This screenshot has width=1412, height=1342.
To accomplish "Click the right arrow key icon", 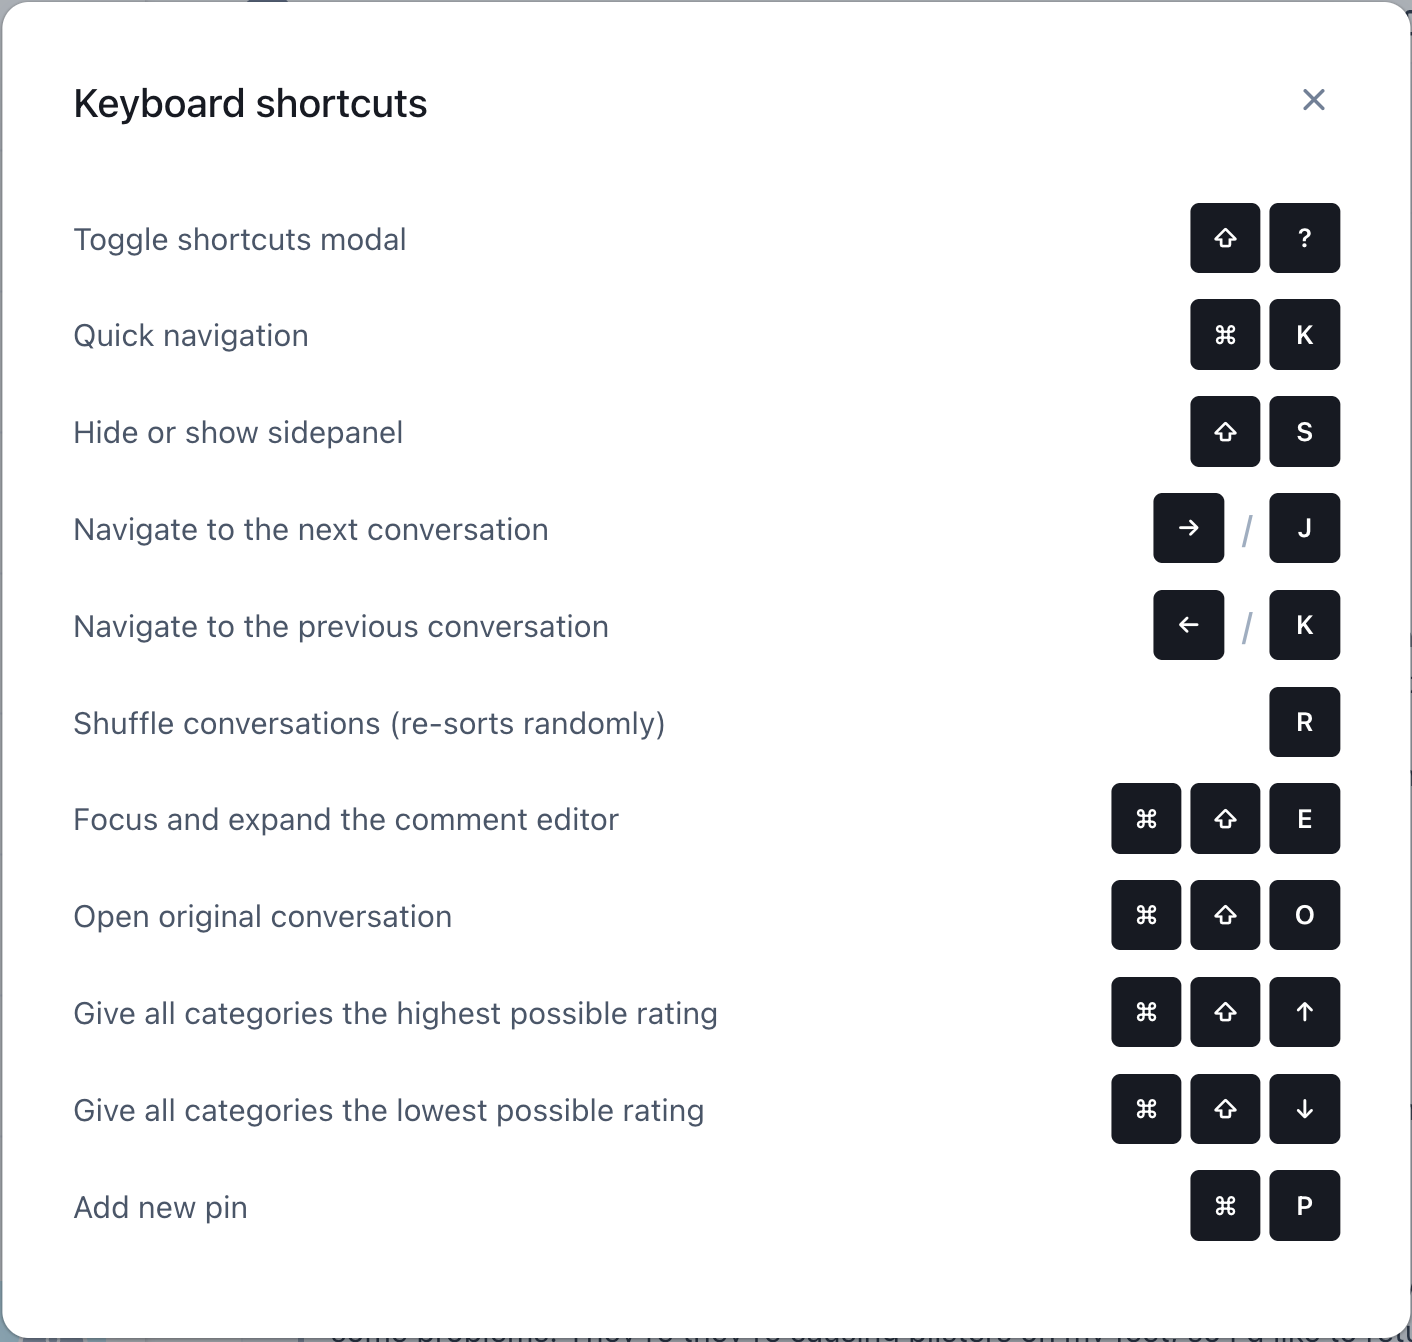I will tap(1188, 528).
